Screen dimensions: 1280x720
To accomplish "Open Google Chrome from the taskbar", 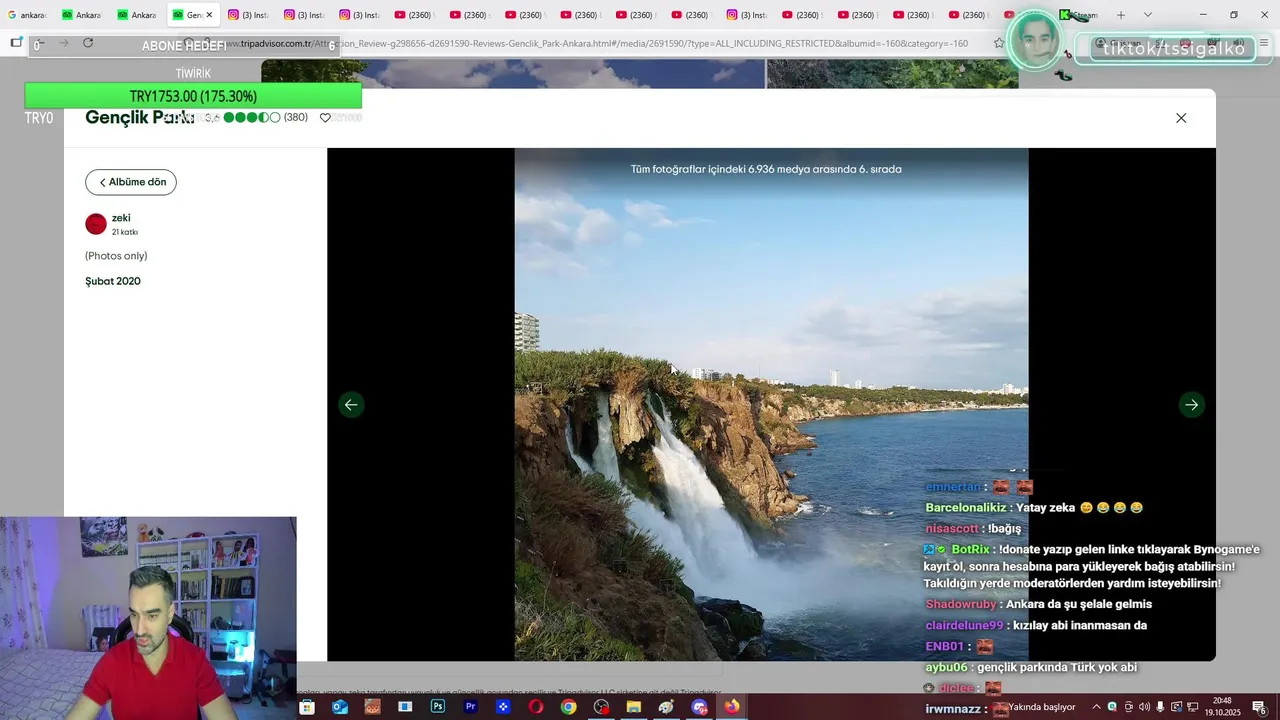I will click(568, 707).
